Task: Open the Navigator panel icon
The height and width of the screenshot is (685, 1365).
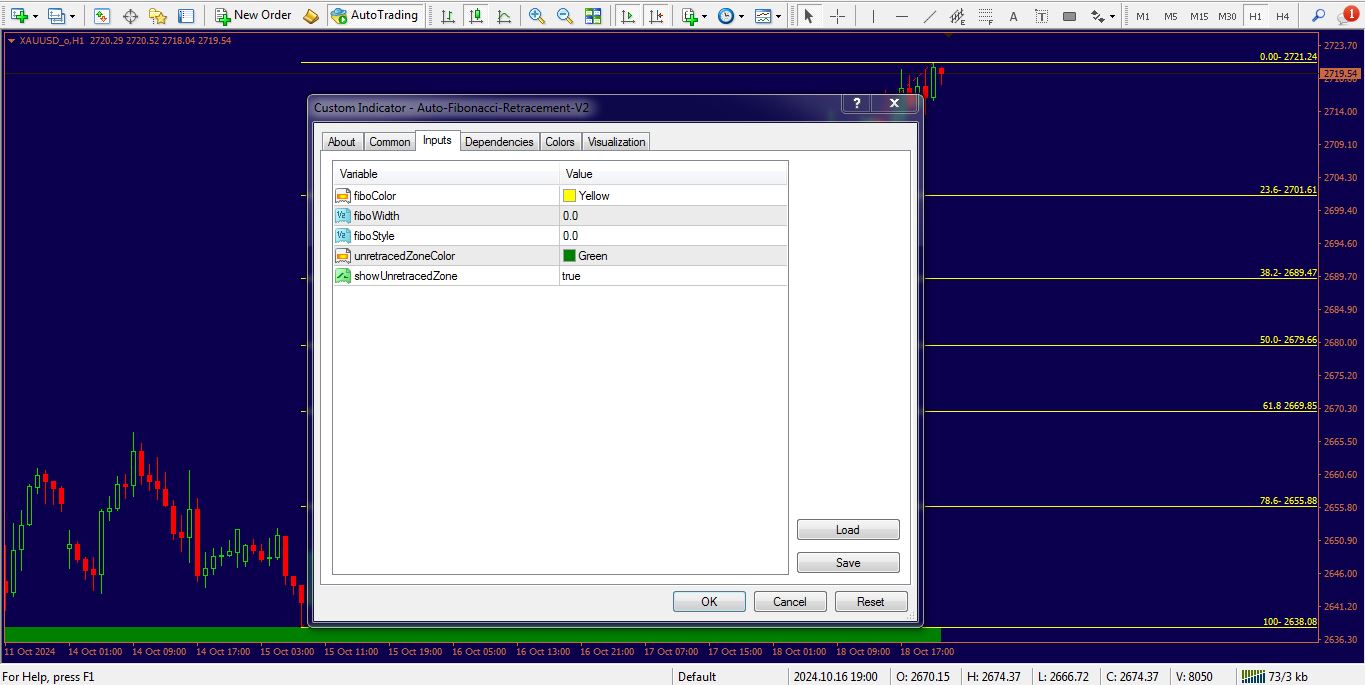Action: click(x=158, y=16)
